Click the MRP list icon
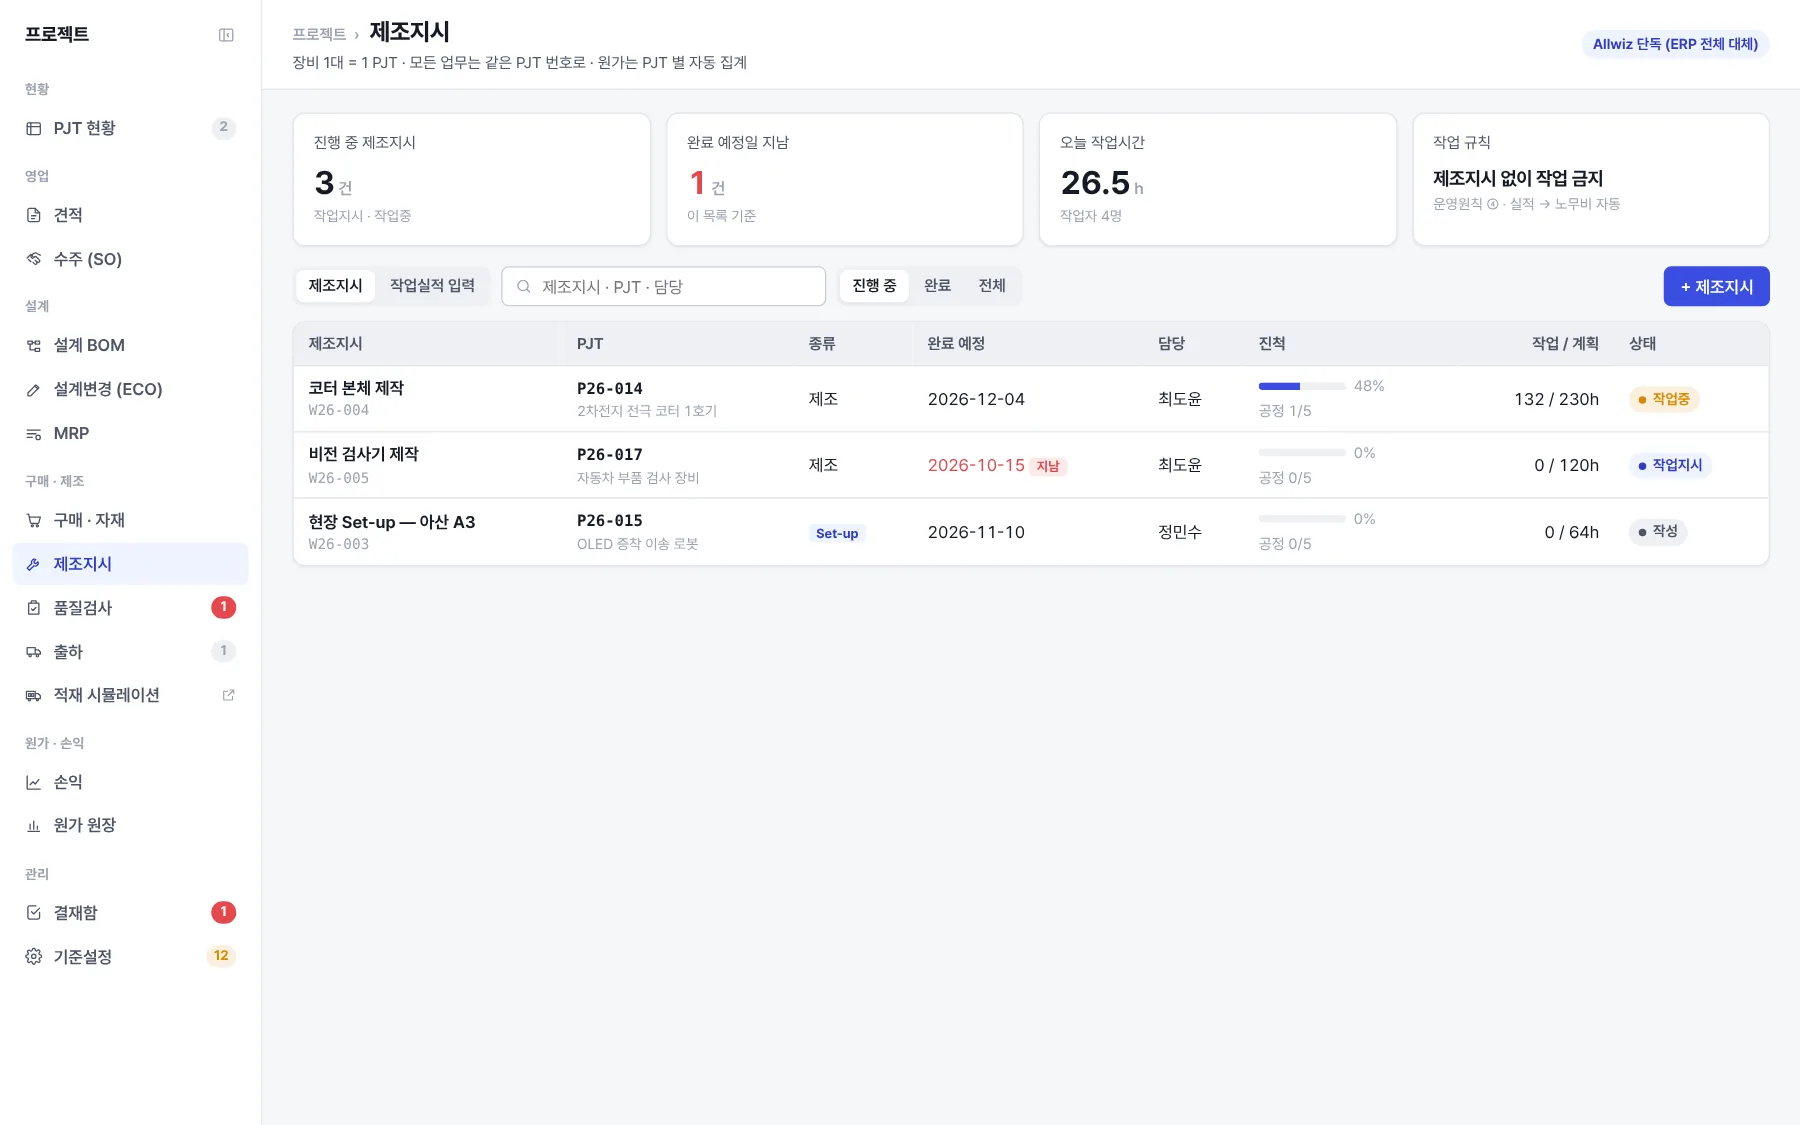 [x=34, y=434]
